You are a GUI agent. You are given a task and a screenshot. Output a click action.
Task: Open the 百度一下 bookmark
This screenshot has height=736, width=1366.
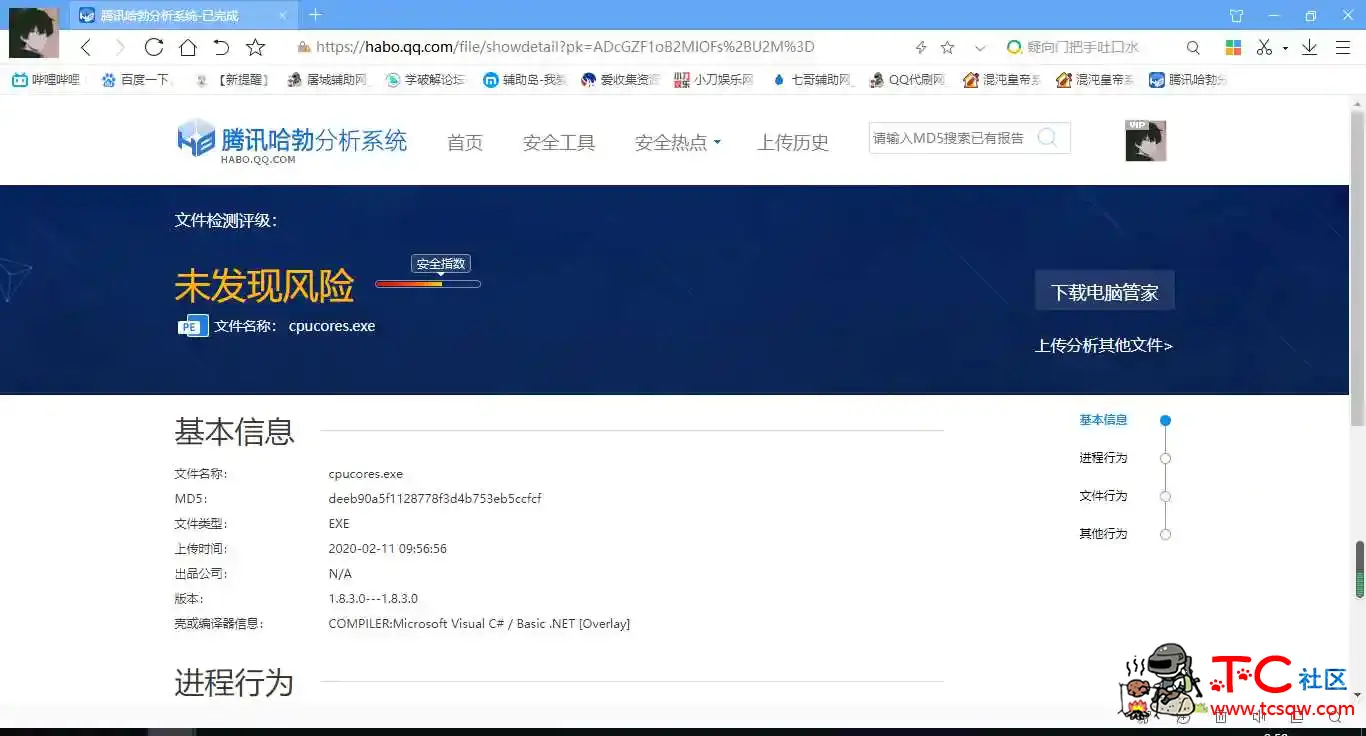135,80
